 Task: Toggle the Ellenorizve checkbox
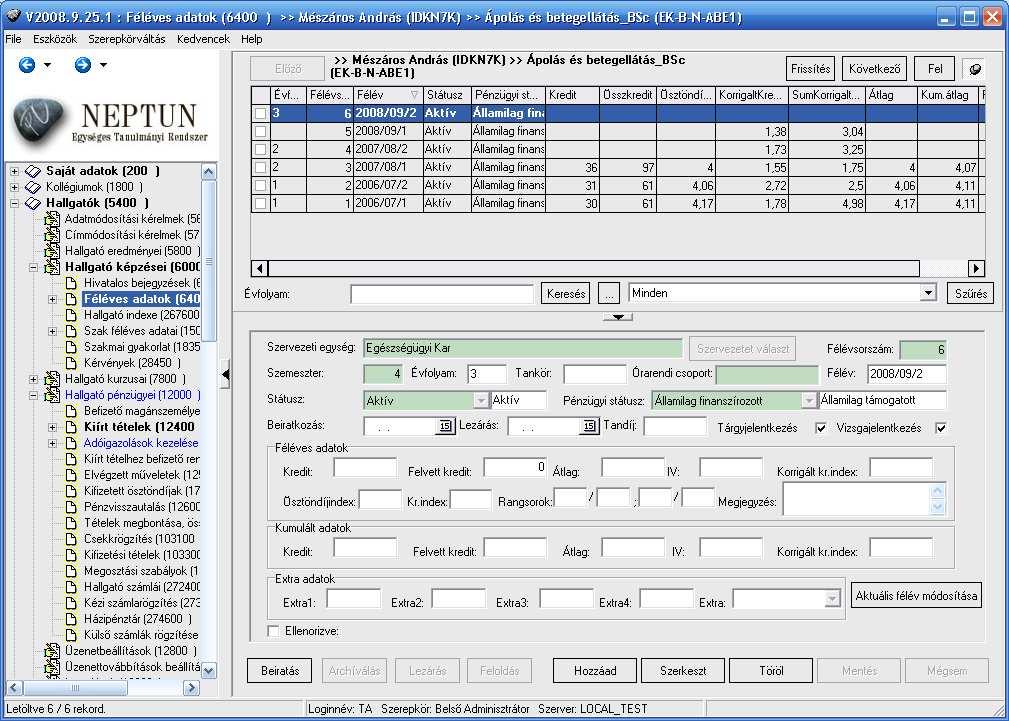[x=273, y=632]
